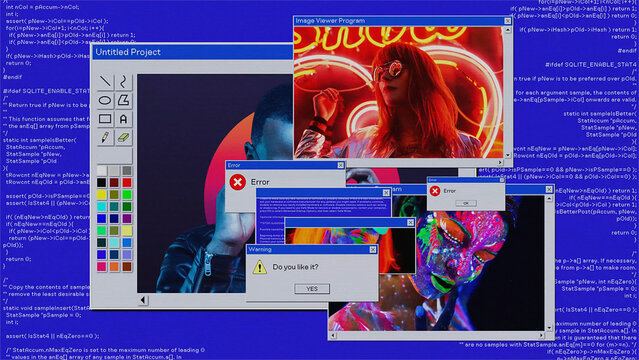The width and height of the screenshot is (639, 360).
Task: Click the red X icon in the large Error dialog
Action: [x=238, y=182]
